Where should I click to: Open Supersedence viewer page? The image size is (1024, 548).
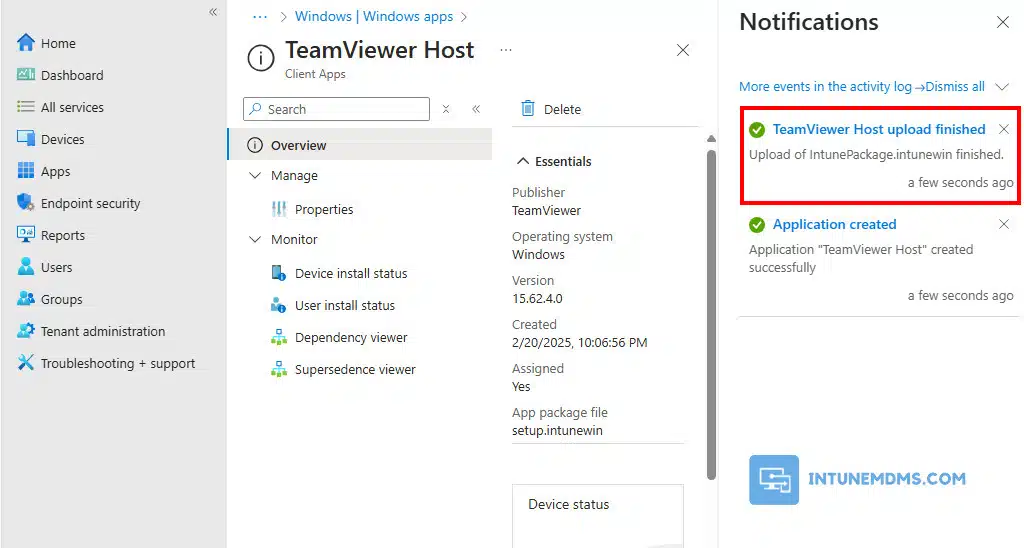[355, 369]
